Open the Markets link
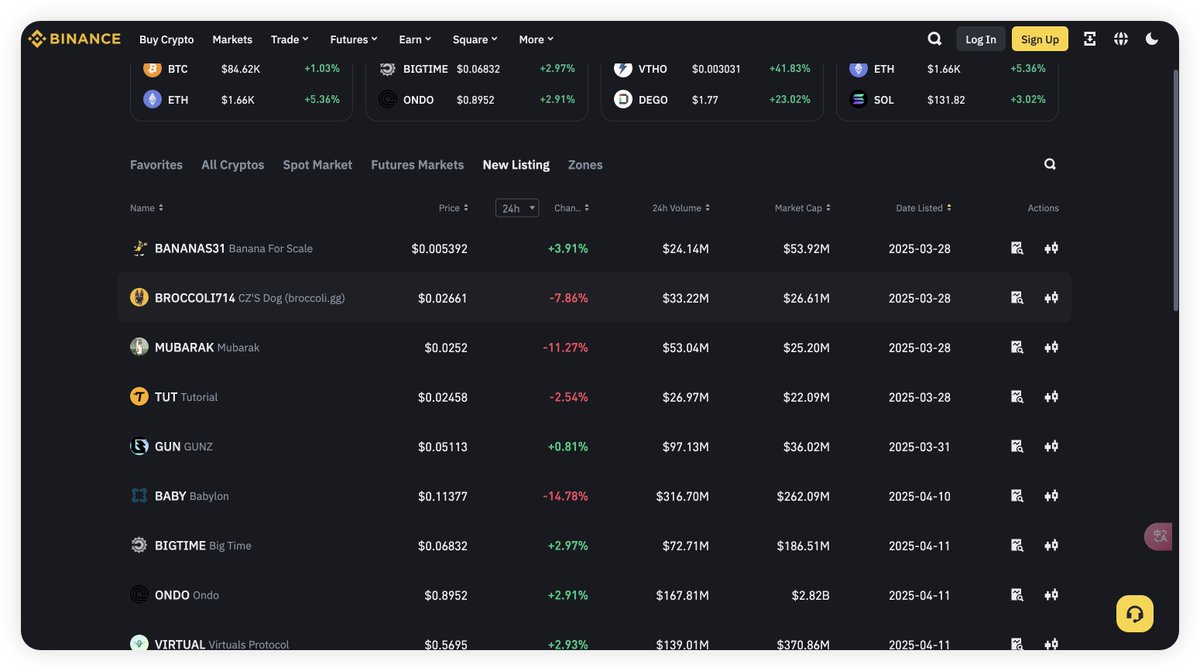 (232, 39)
